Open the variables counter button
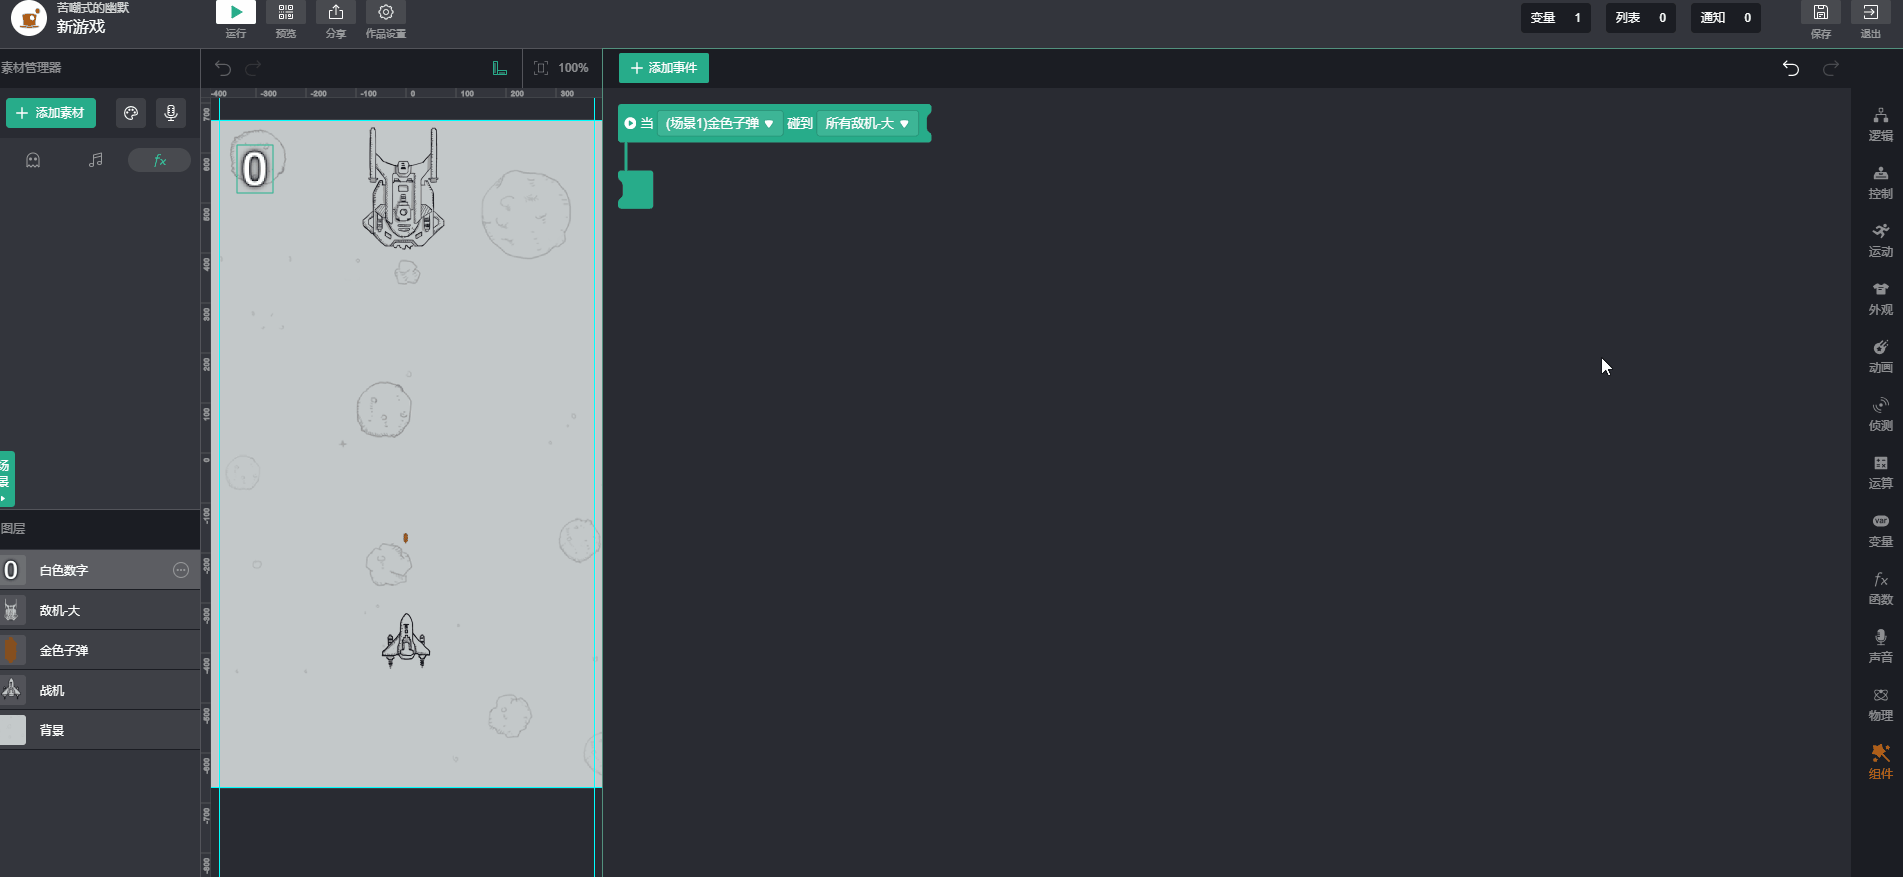1903x877 pixels. (x=1555, y=18)
